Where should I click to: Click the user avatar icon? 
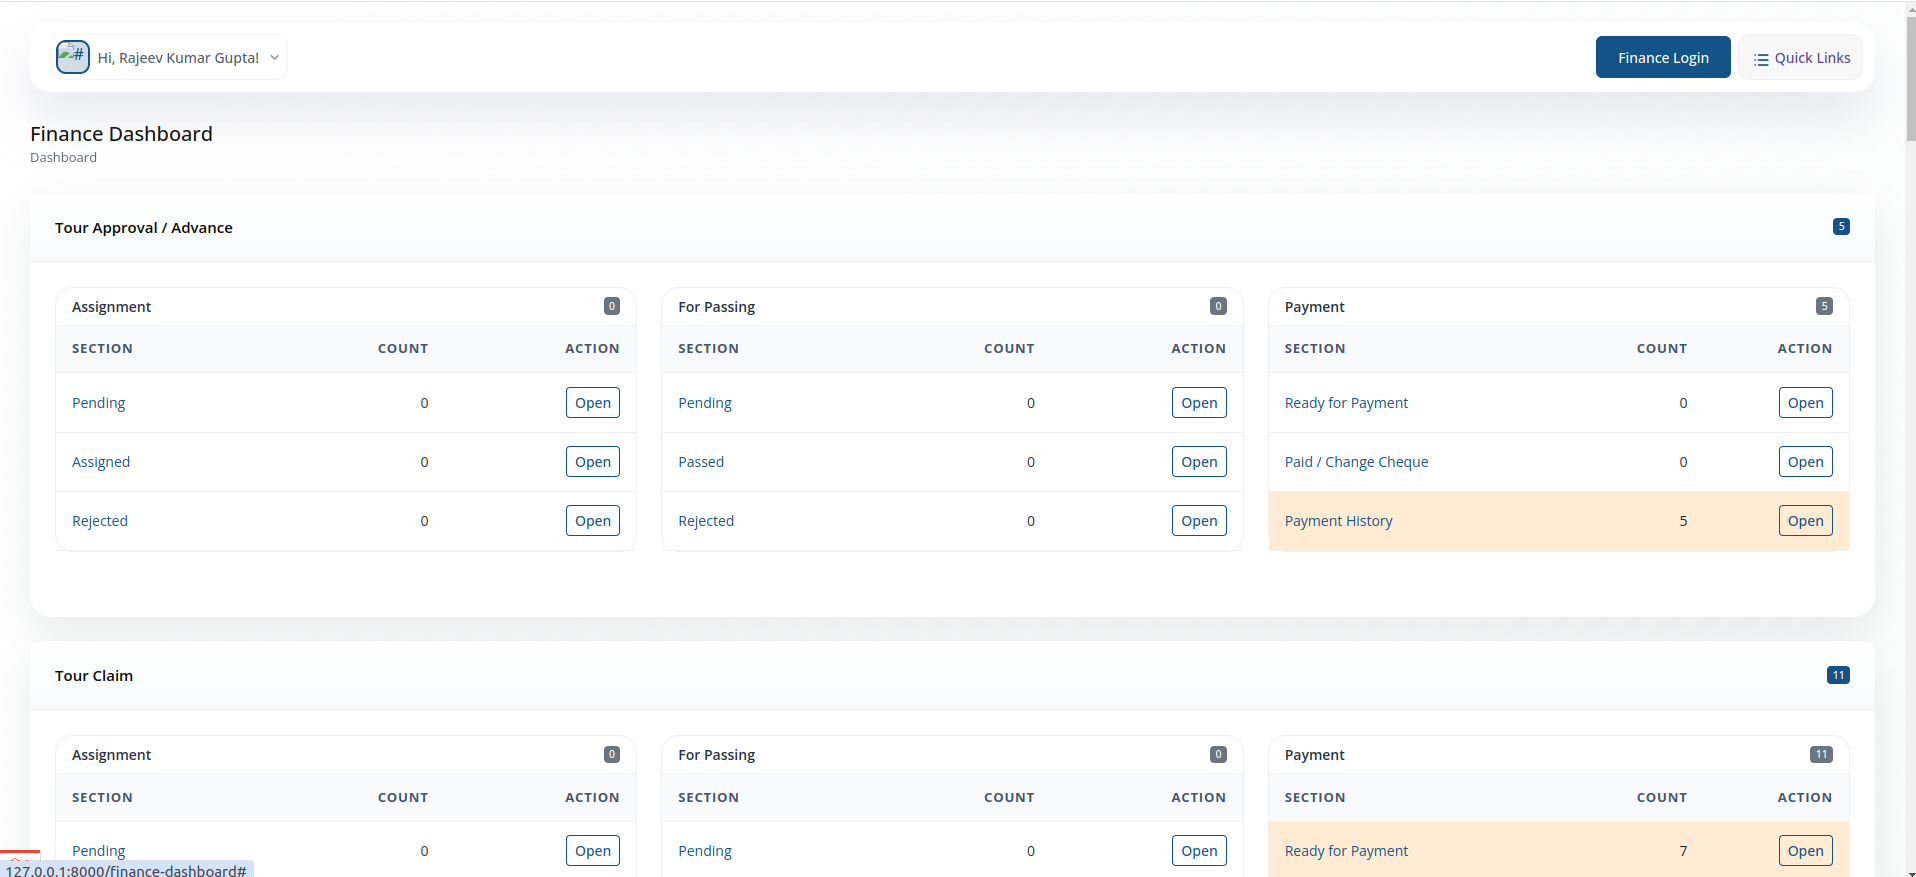point(73,57)
